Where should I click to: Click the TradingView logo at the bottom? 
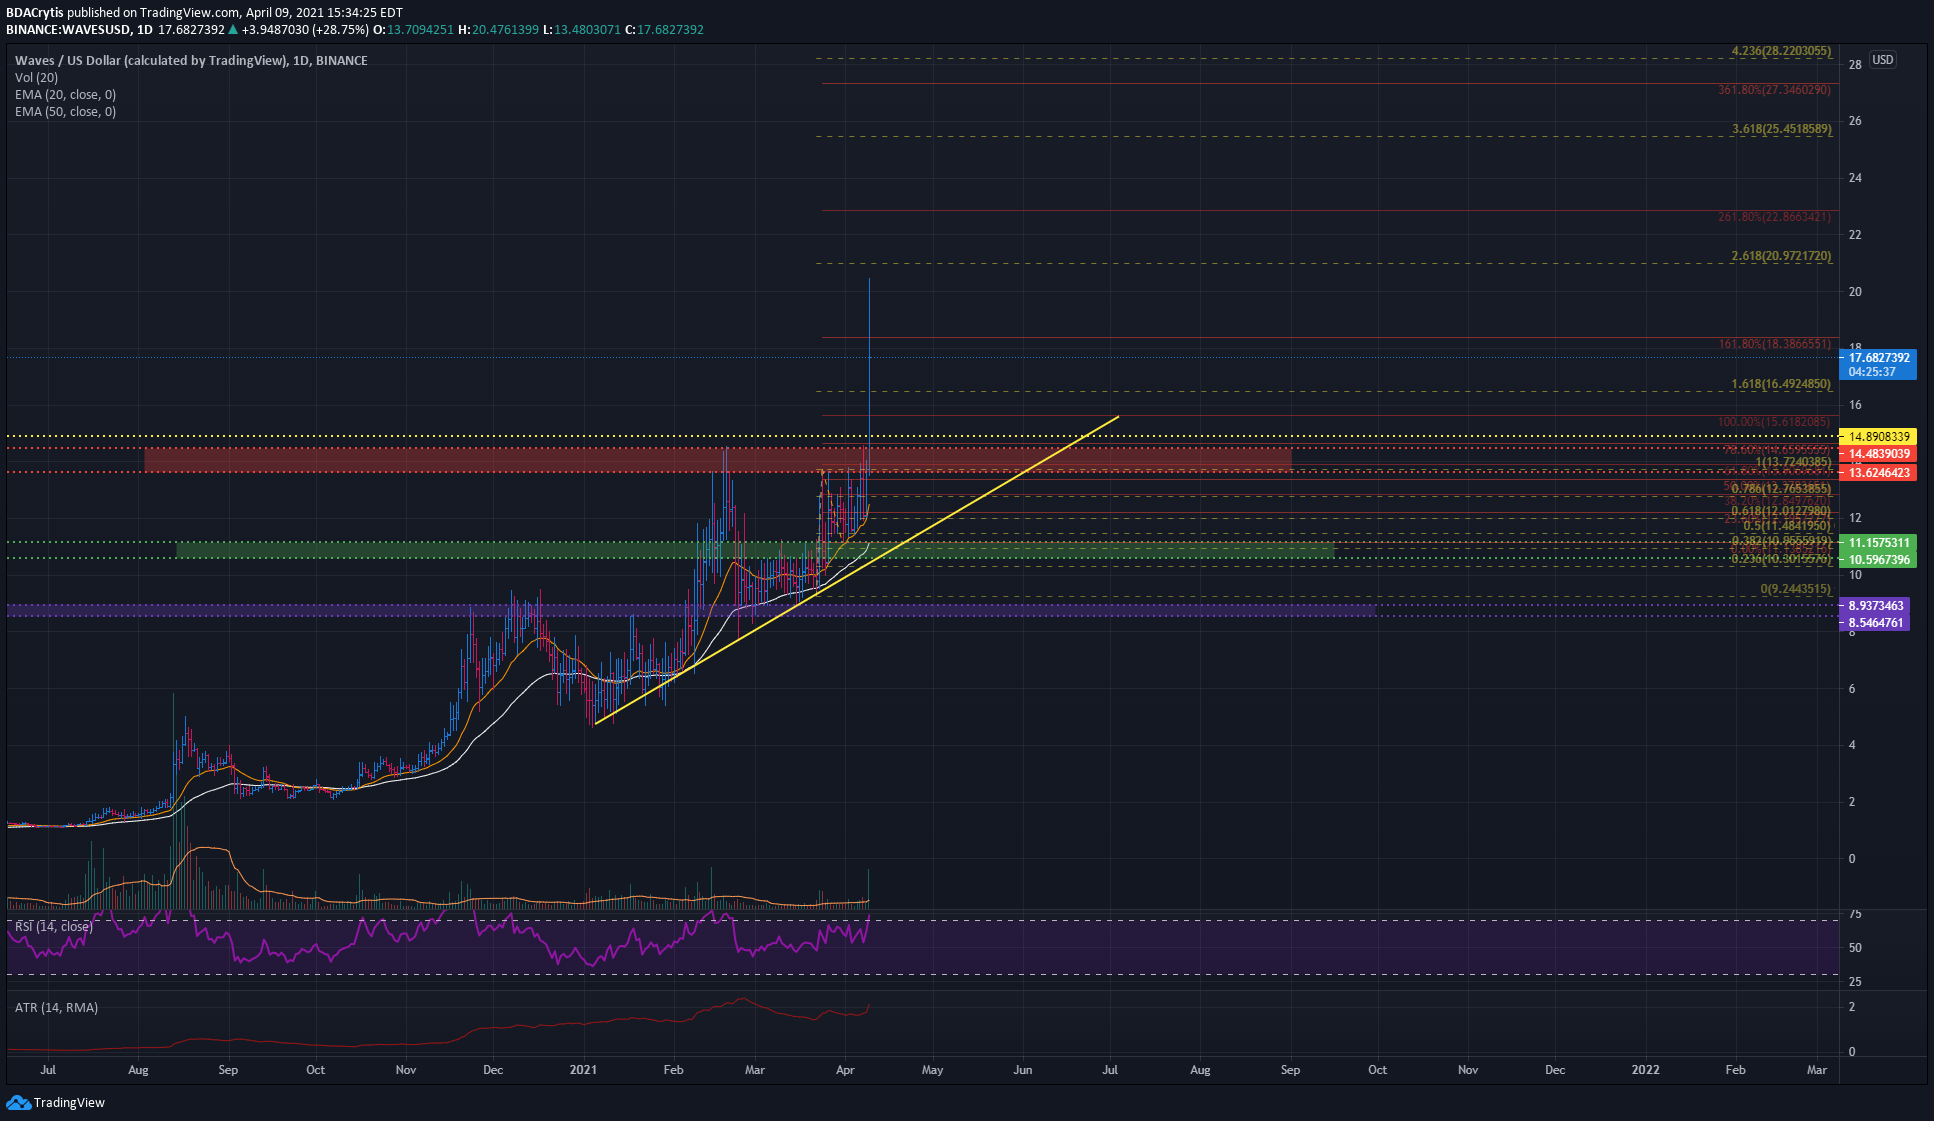pyautogui.click(x=55, y=1102)
